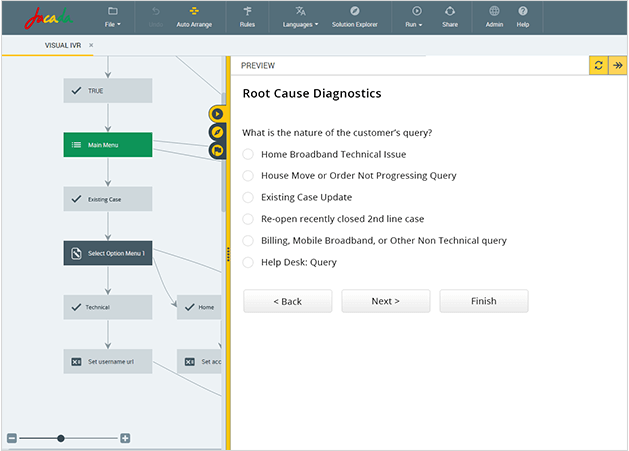
Task: Click the Next > button
Action: point(386,301)
